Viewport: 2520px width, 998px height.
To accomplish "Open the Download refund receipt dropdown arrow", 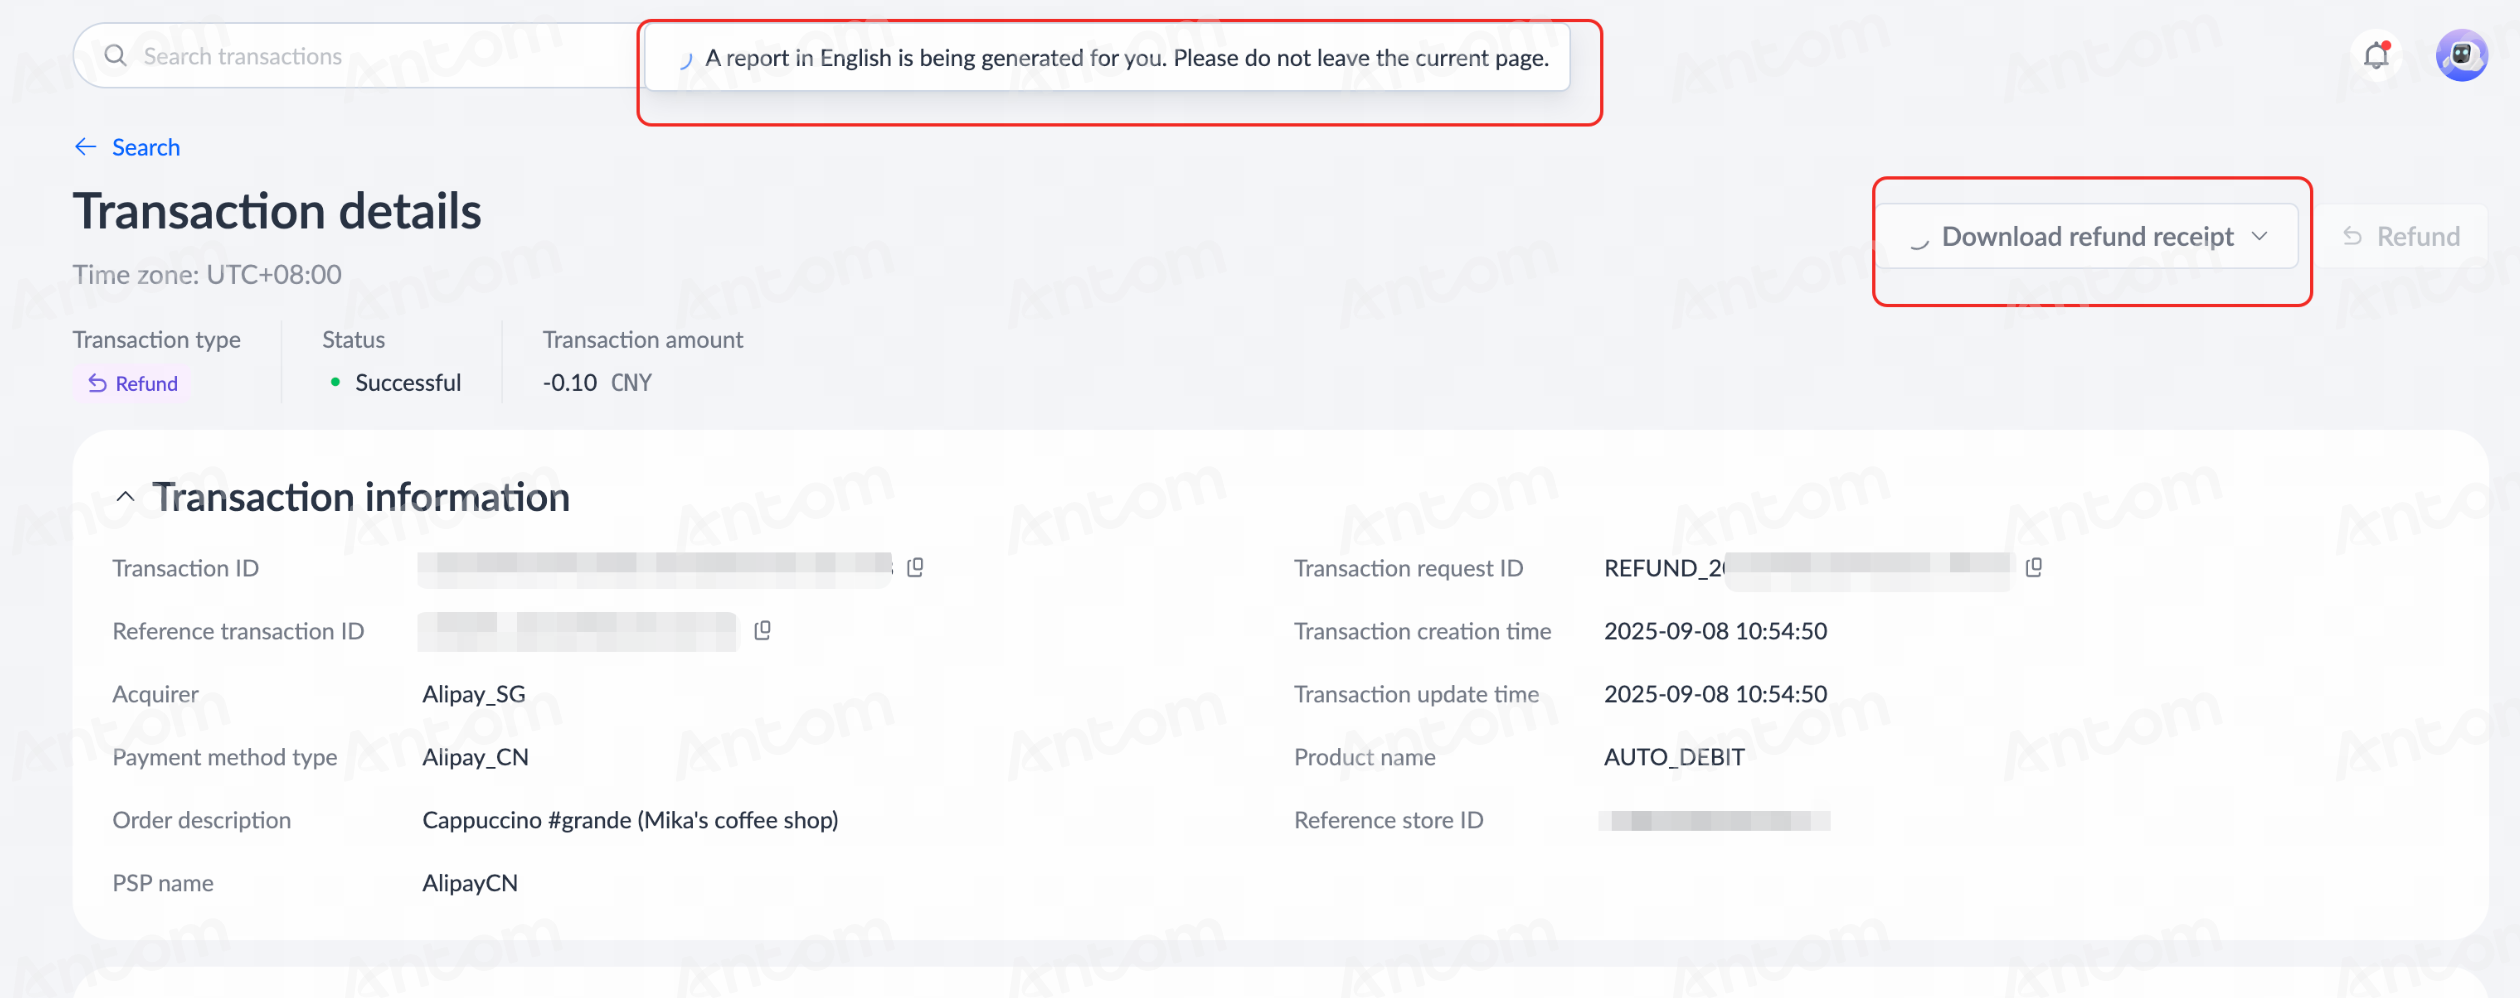I will (x=2259, y=237).
